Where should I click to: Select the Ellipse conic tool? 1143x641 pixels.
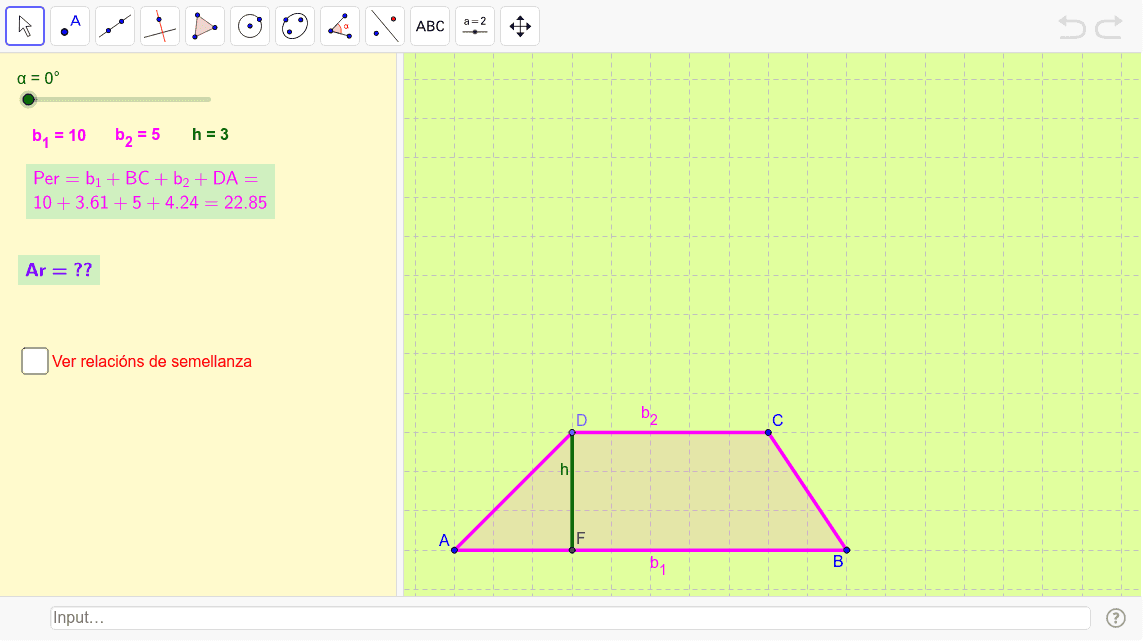pyautogui.click(x=295, y=26)
